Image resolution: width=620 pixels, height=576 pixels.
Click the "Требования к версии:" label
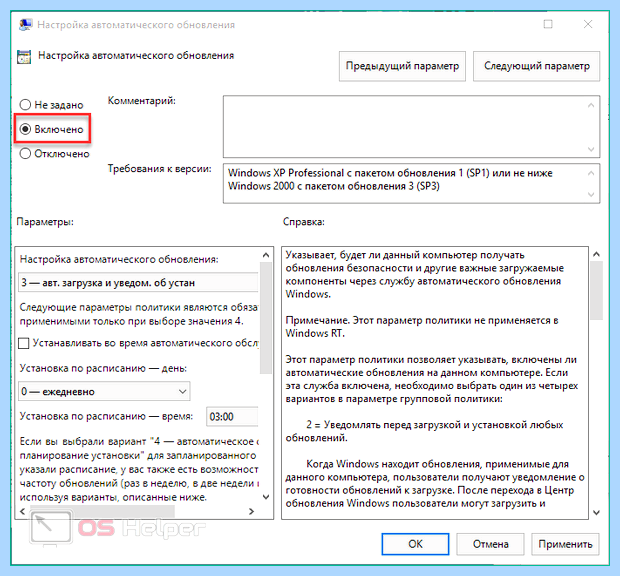click(160, 169)
